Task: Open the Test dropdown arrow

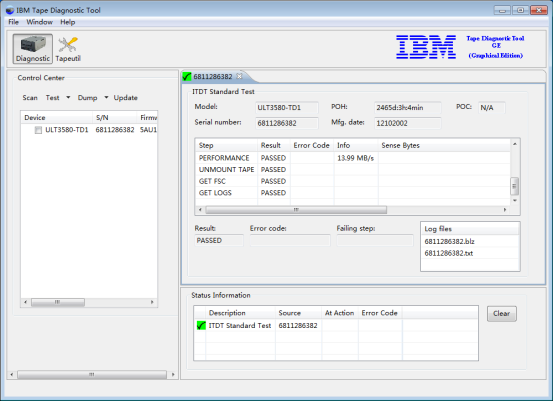Action: click(x=68, y=97)
